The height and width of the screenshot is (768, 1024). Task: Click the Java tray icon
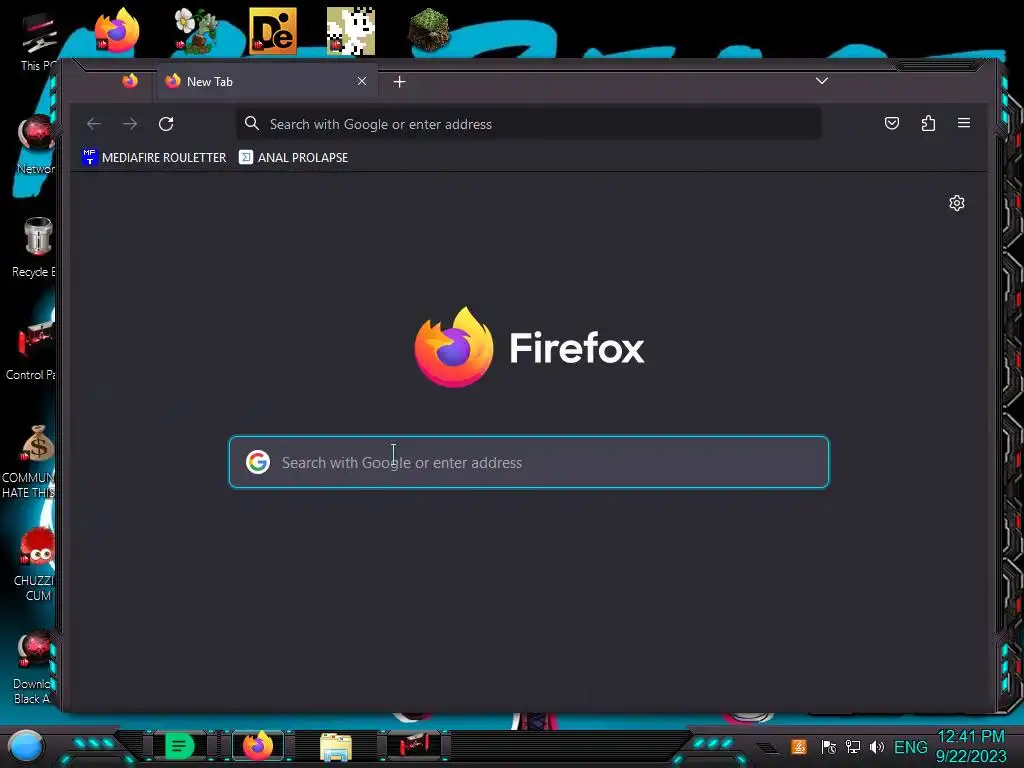coord(799,746)
